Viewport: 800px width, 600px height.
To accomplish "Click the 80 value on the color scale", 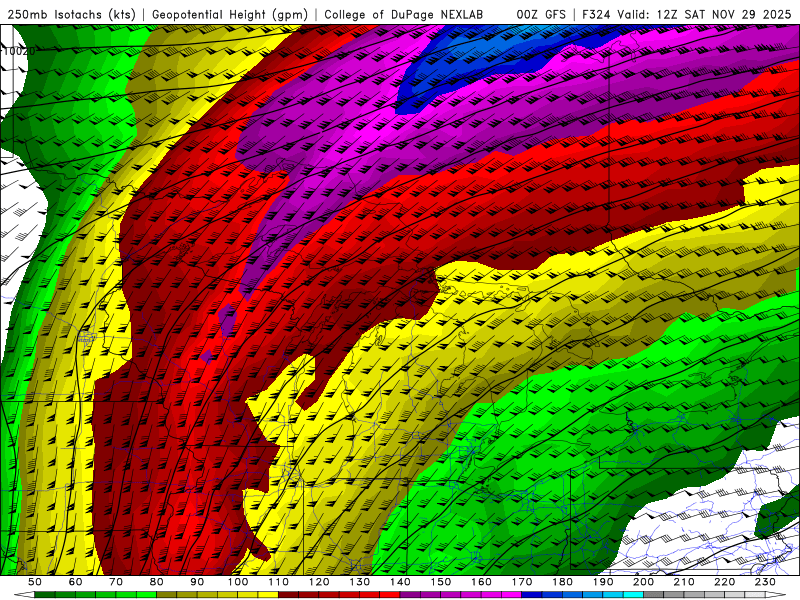I will coord(157,582).
